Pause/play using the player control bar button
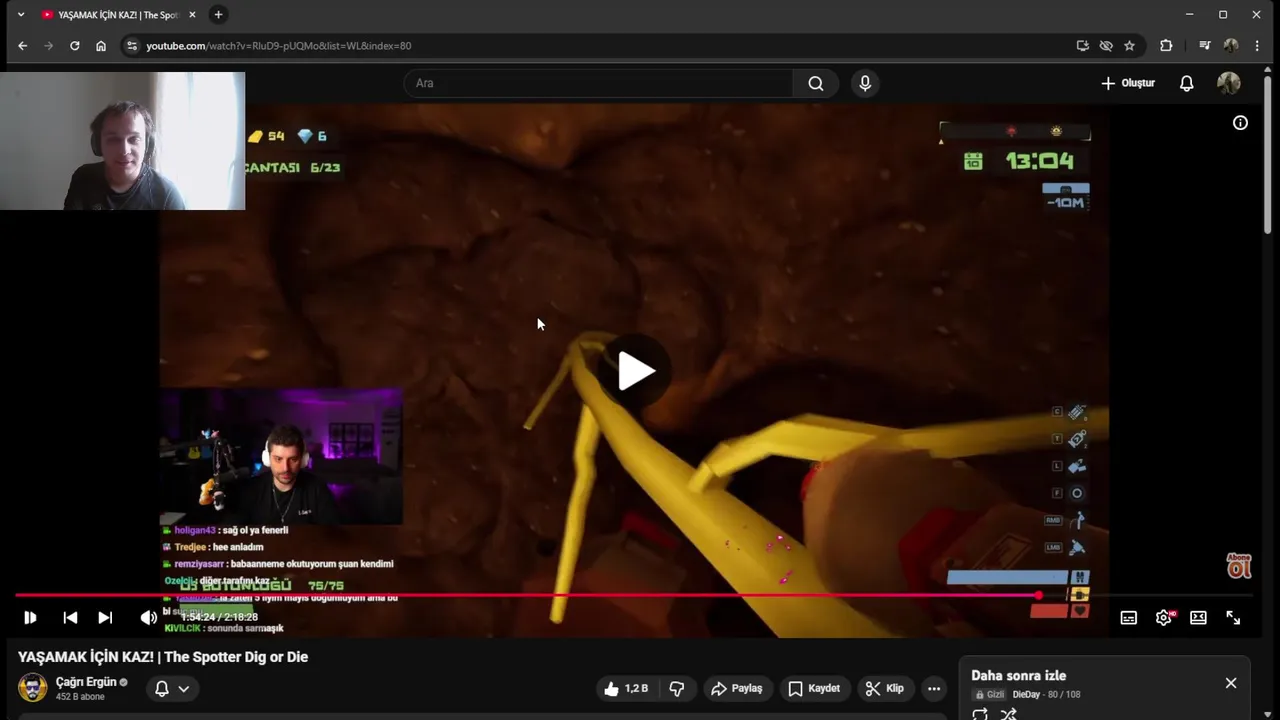Viewport: 1280px width, 720px height. coord(30,618)
